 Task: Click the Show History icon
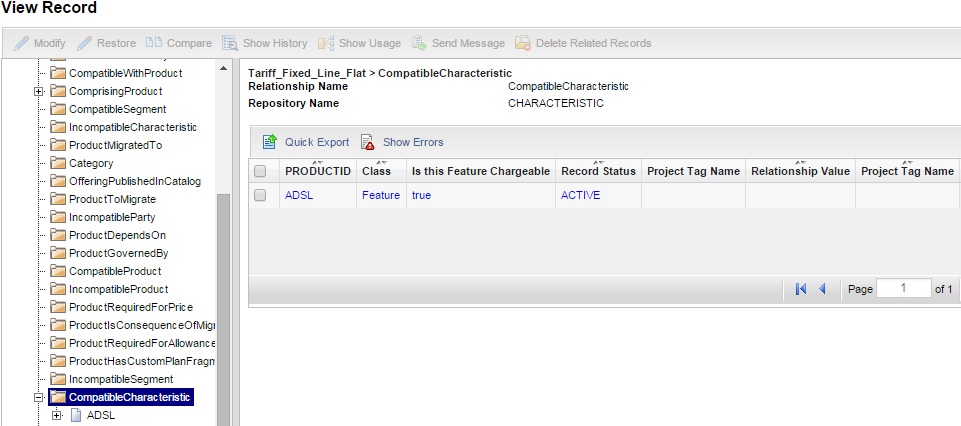coord(230,43)
